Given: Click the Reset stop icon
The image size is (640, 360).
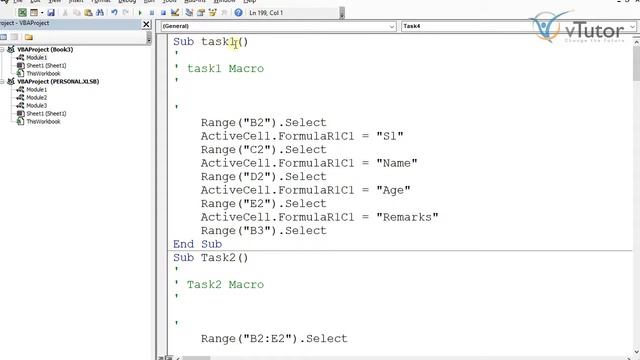Looking at the screenshot, I should pos(163,13).
